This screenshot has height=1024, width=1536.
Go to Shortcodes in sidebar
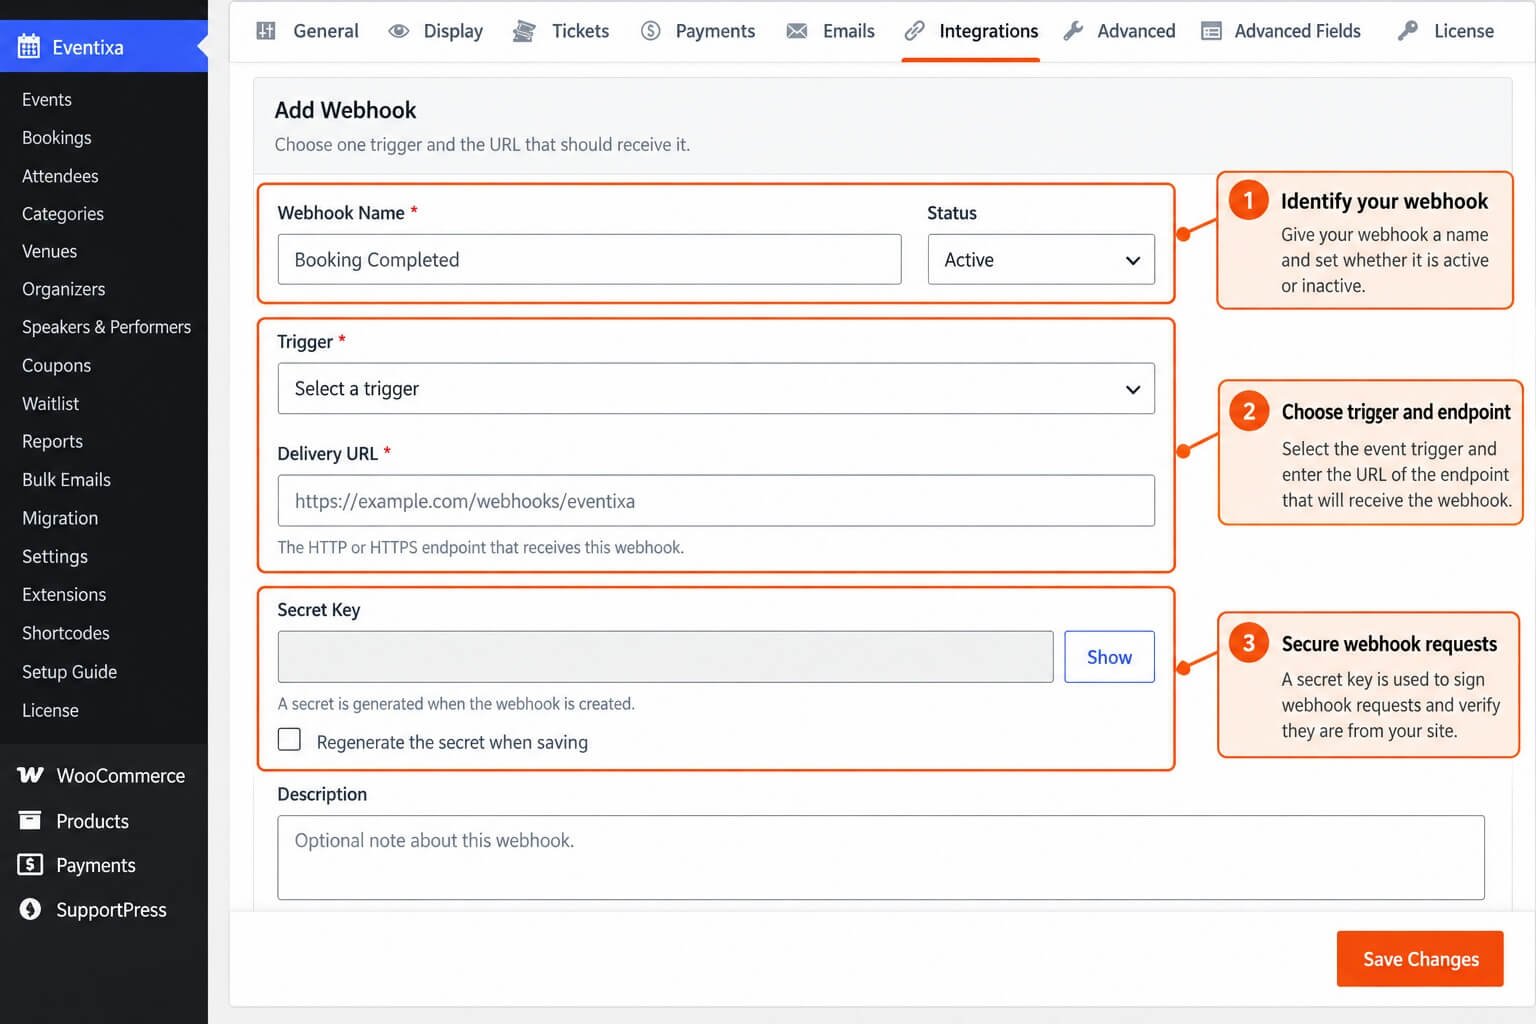pos(66,633)
